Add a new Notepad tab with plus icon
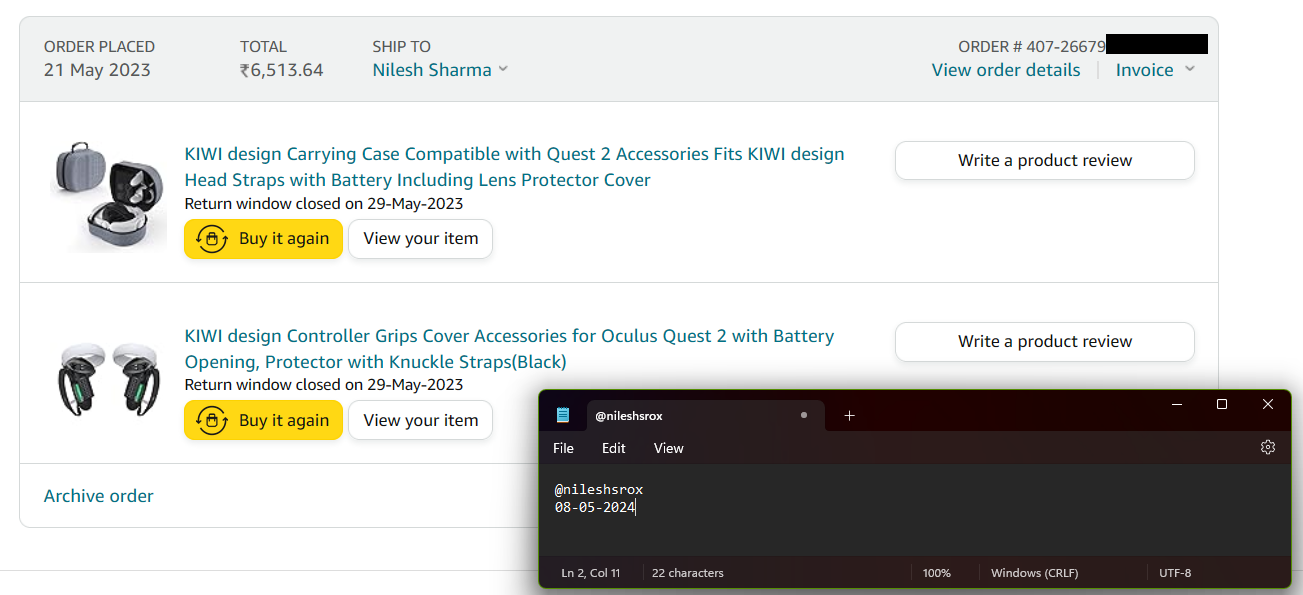The image size is (1303, 595). tap(849, 415)
